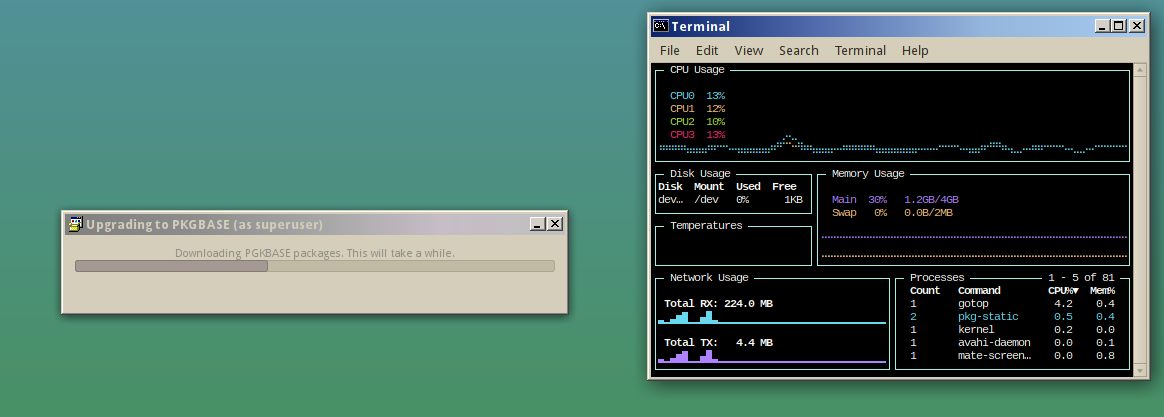Click the Command column header

coord(979,291)
